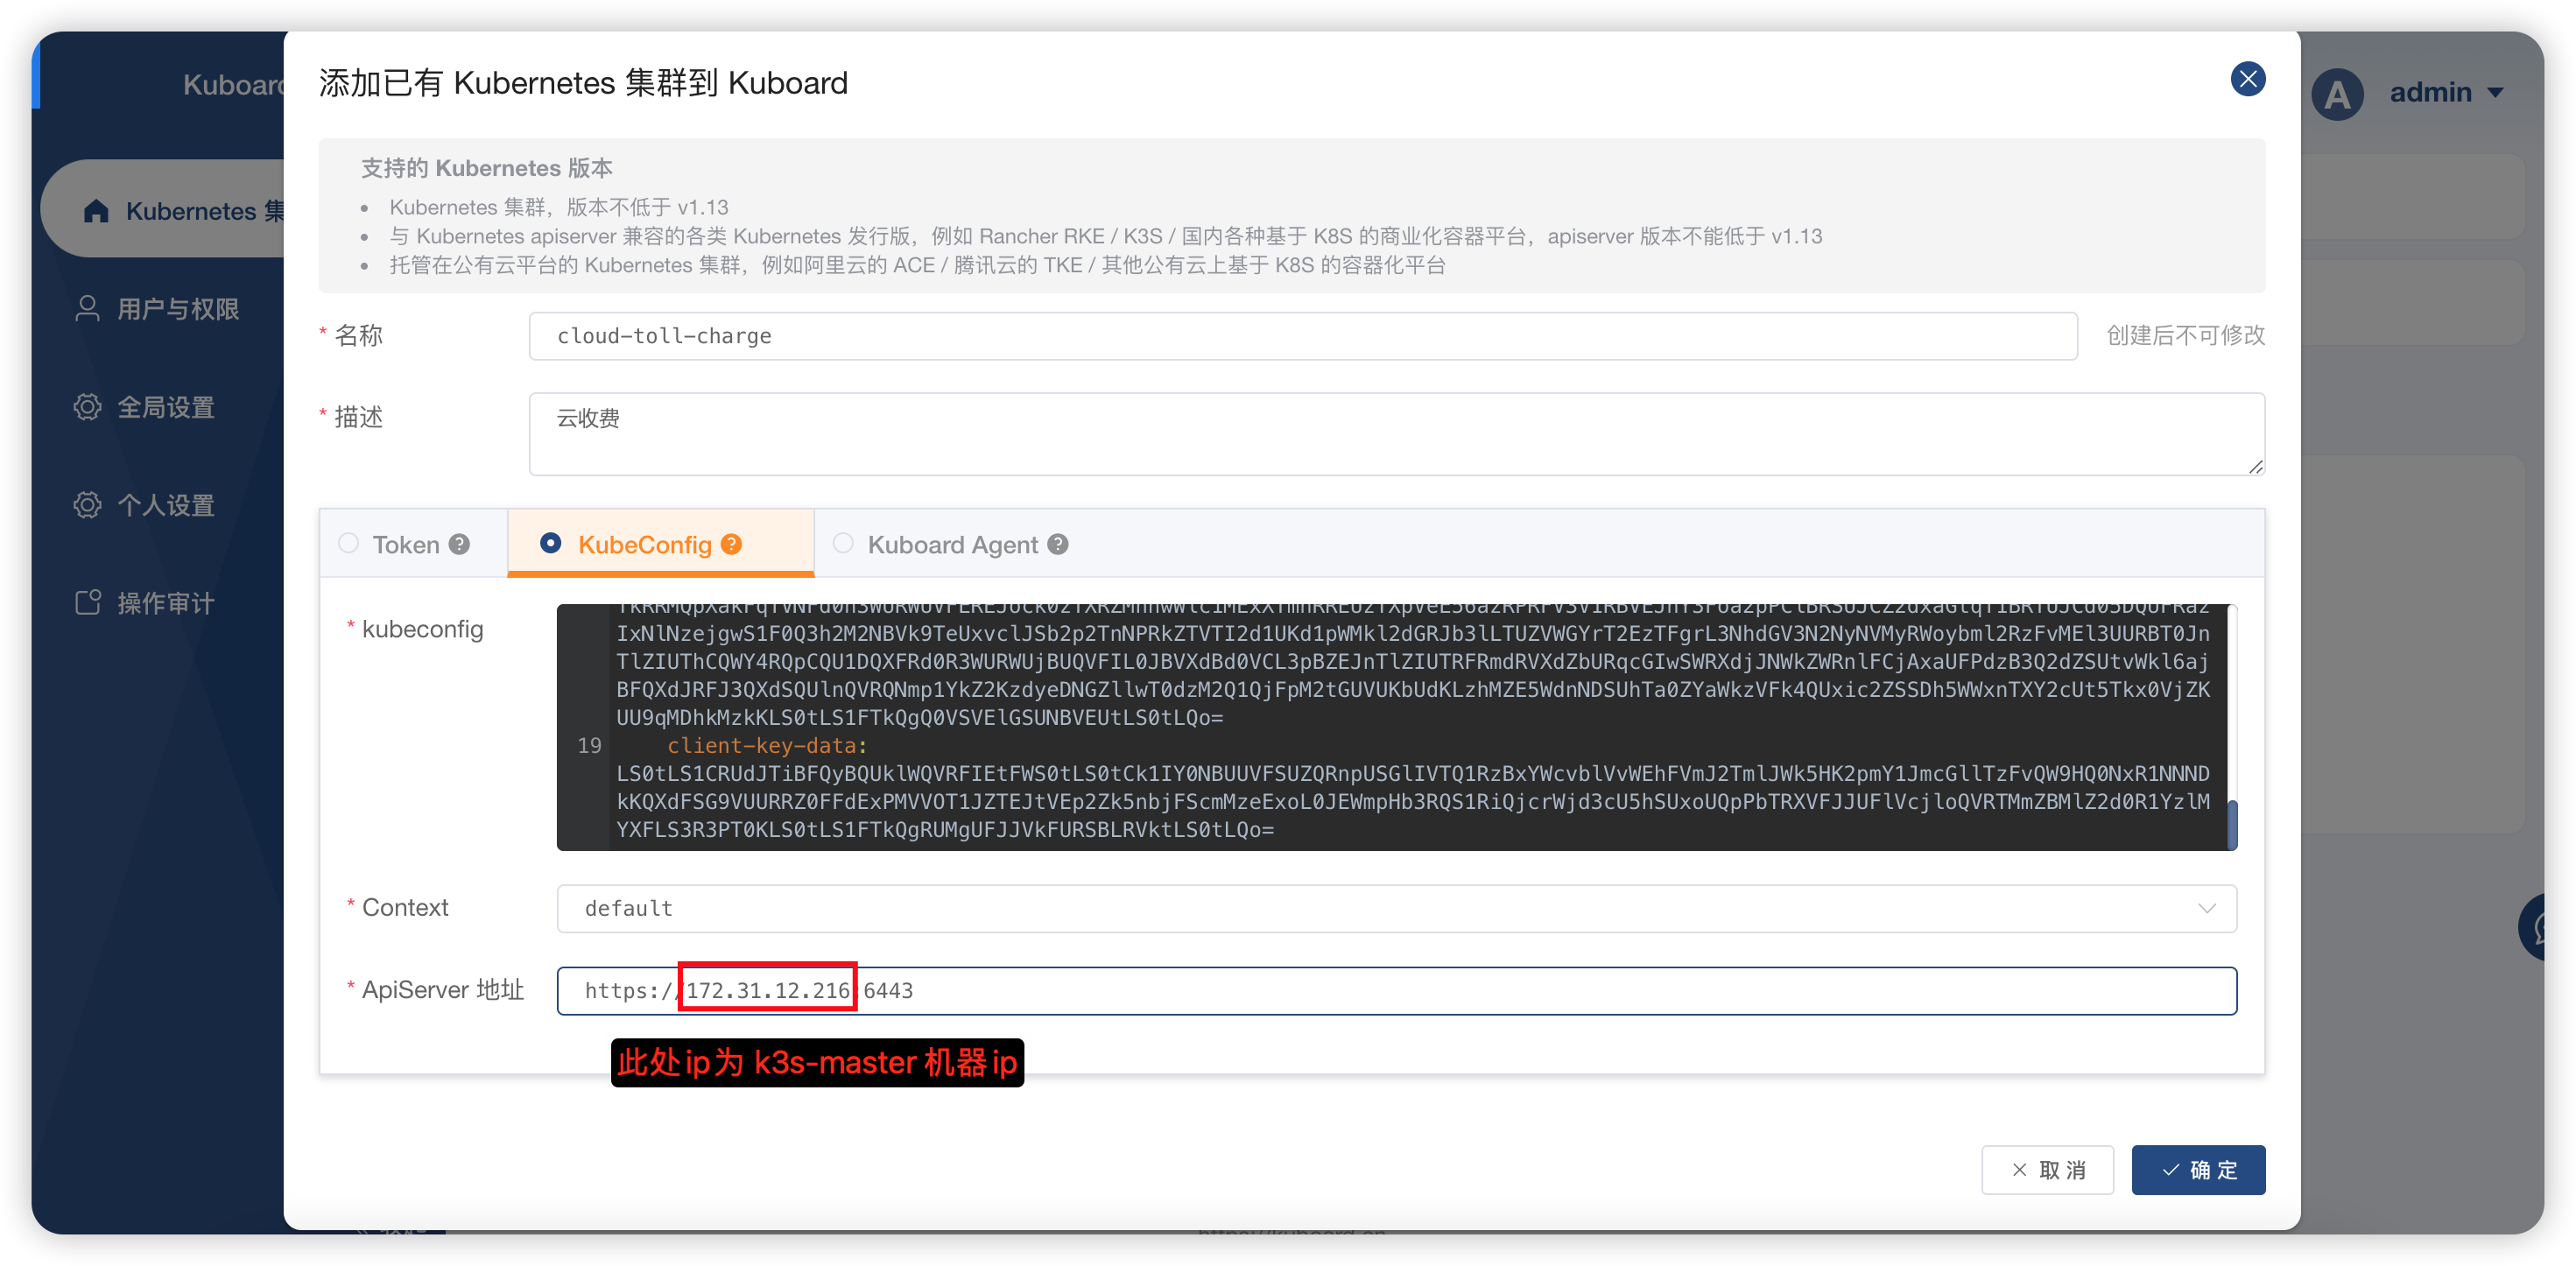Image resolution: width=2576 pixels, height=1266 pixels.
Task: Click the kubeconfig editor scrollbar thumb
Action: click(2232, 824)
